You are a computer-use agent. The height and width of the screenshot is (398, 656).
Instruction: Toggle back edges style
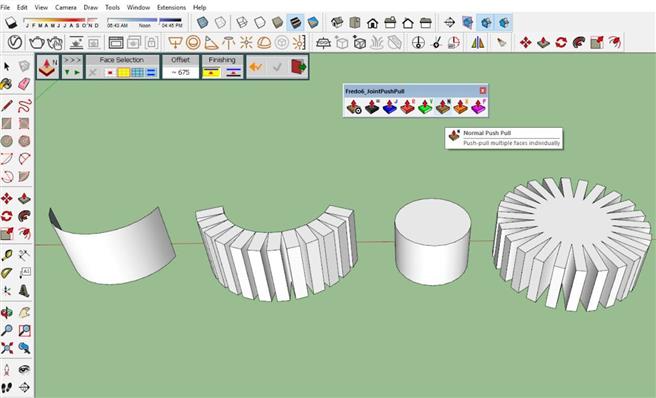pyautogui.click(x=220, y=22)
